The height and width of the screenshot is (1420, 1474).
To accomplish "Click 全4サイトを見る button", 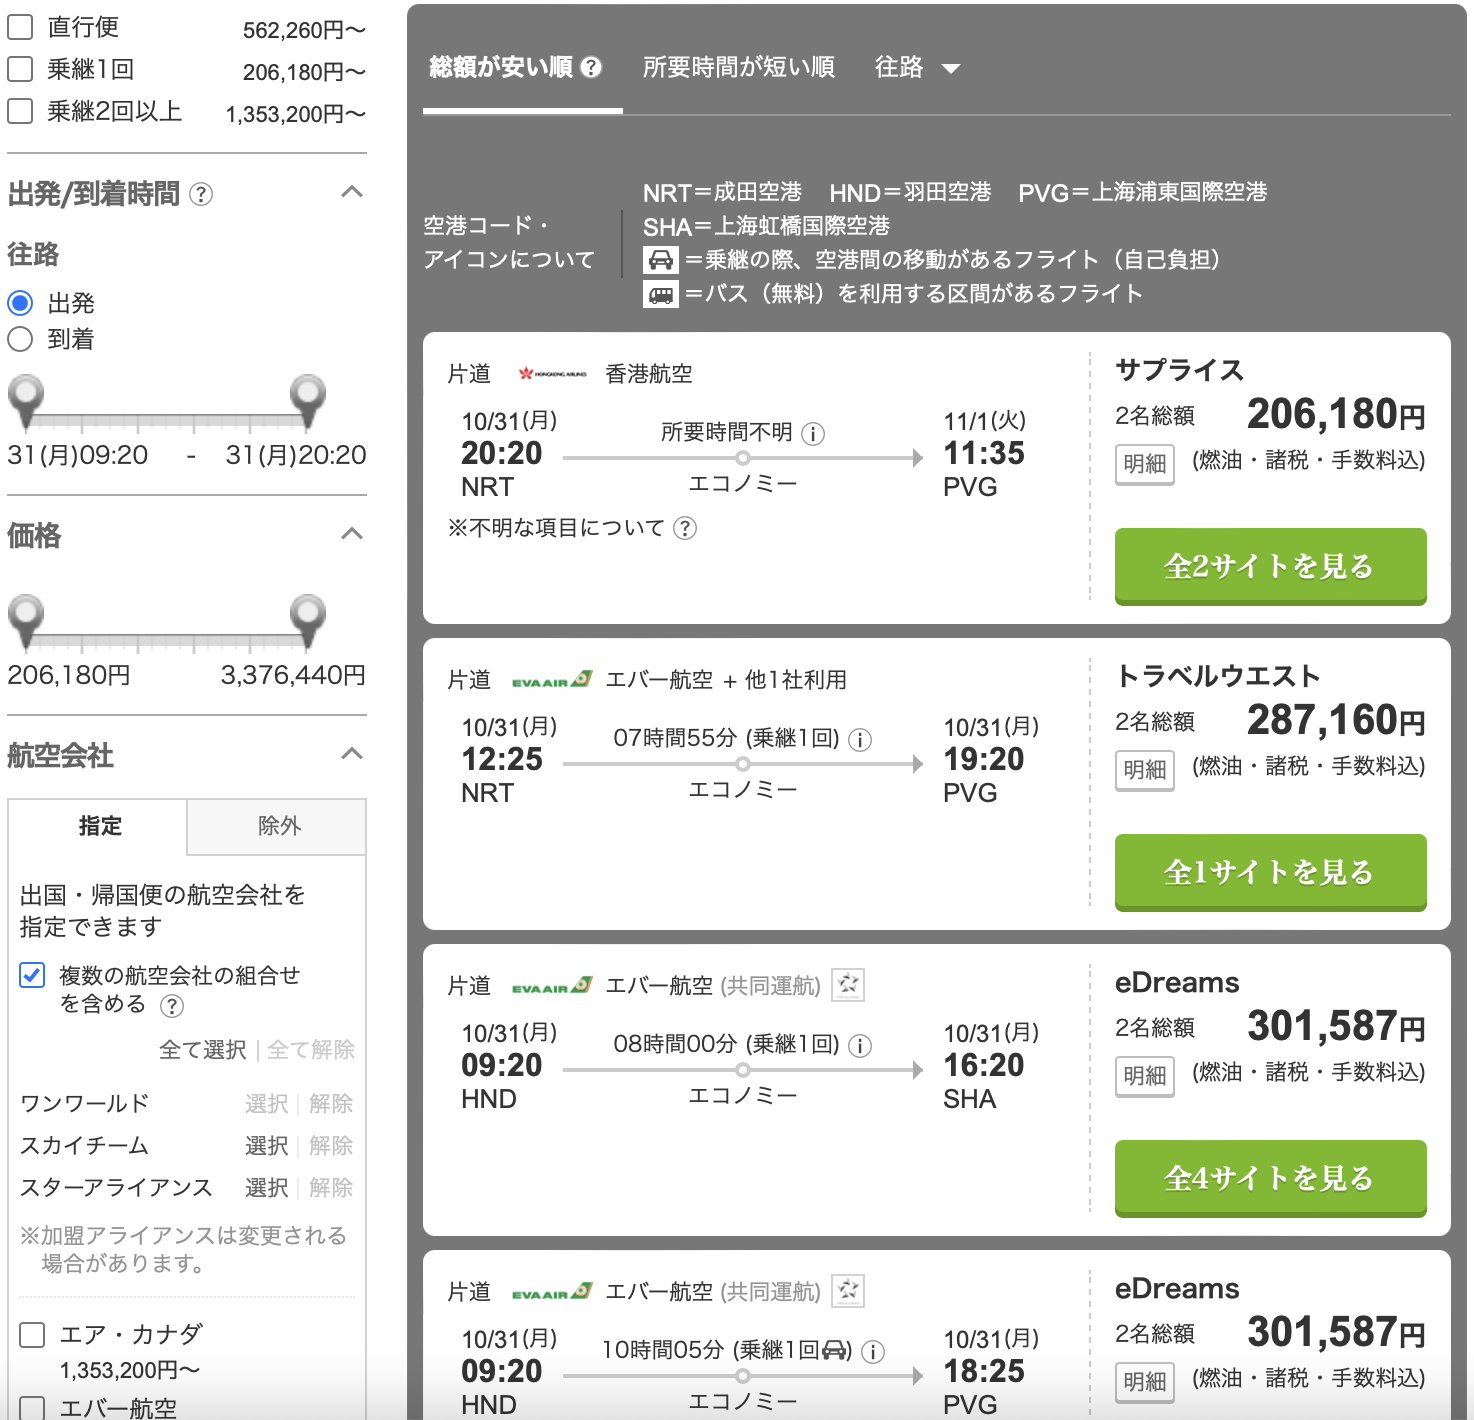I will click(1270, 1178).
